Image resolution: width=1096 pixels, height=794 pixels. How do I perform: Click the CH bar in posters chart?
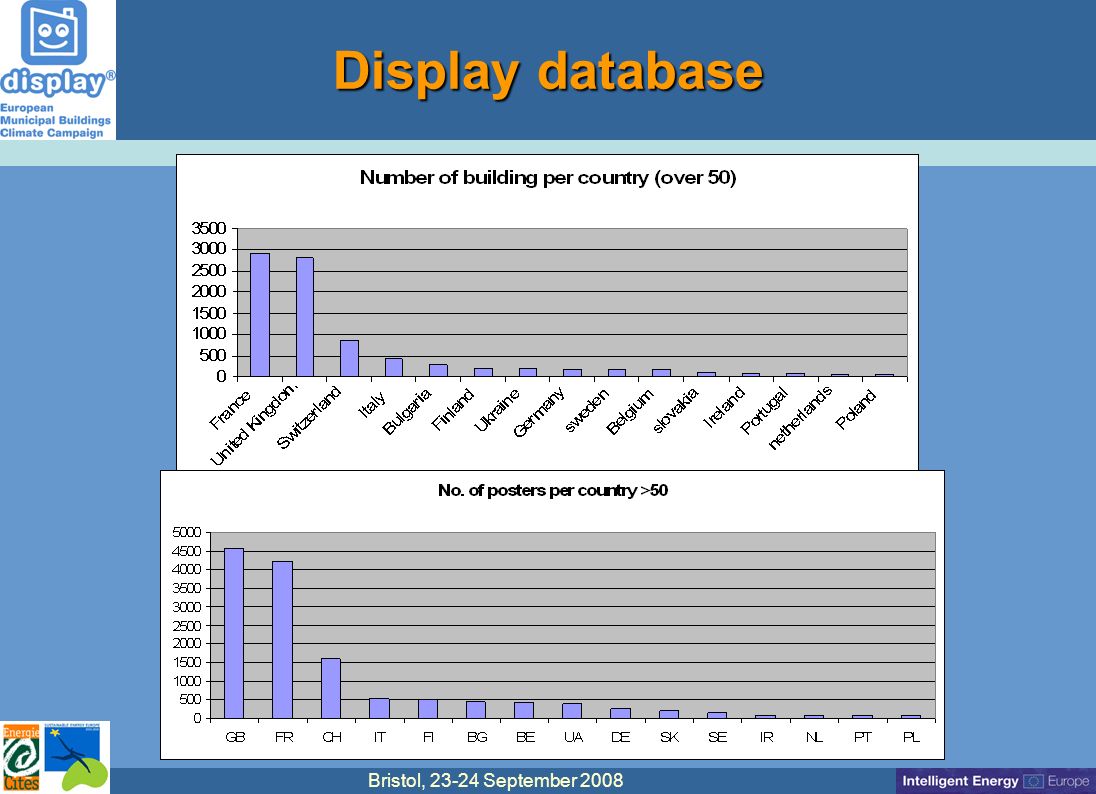point(331,688)
